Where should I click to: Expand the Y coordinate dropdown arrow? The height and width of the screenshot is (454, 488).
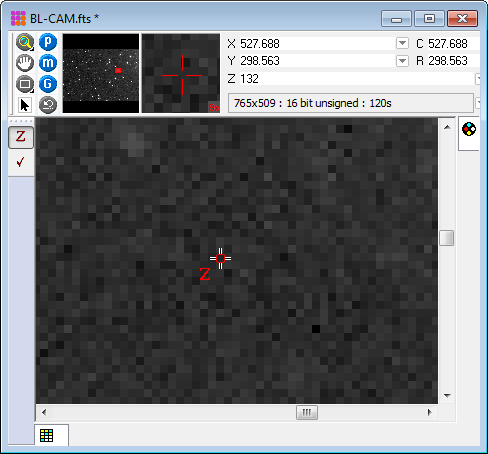point(402,61)
